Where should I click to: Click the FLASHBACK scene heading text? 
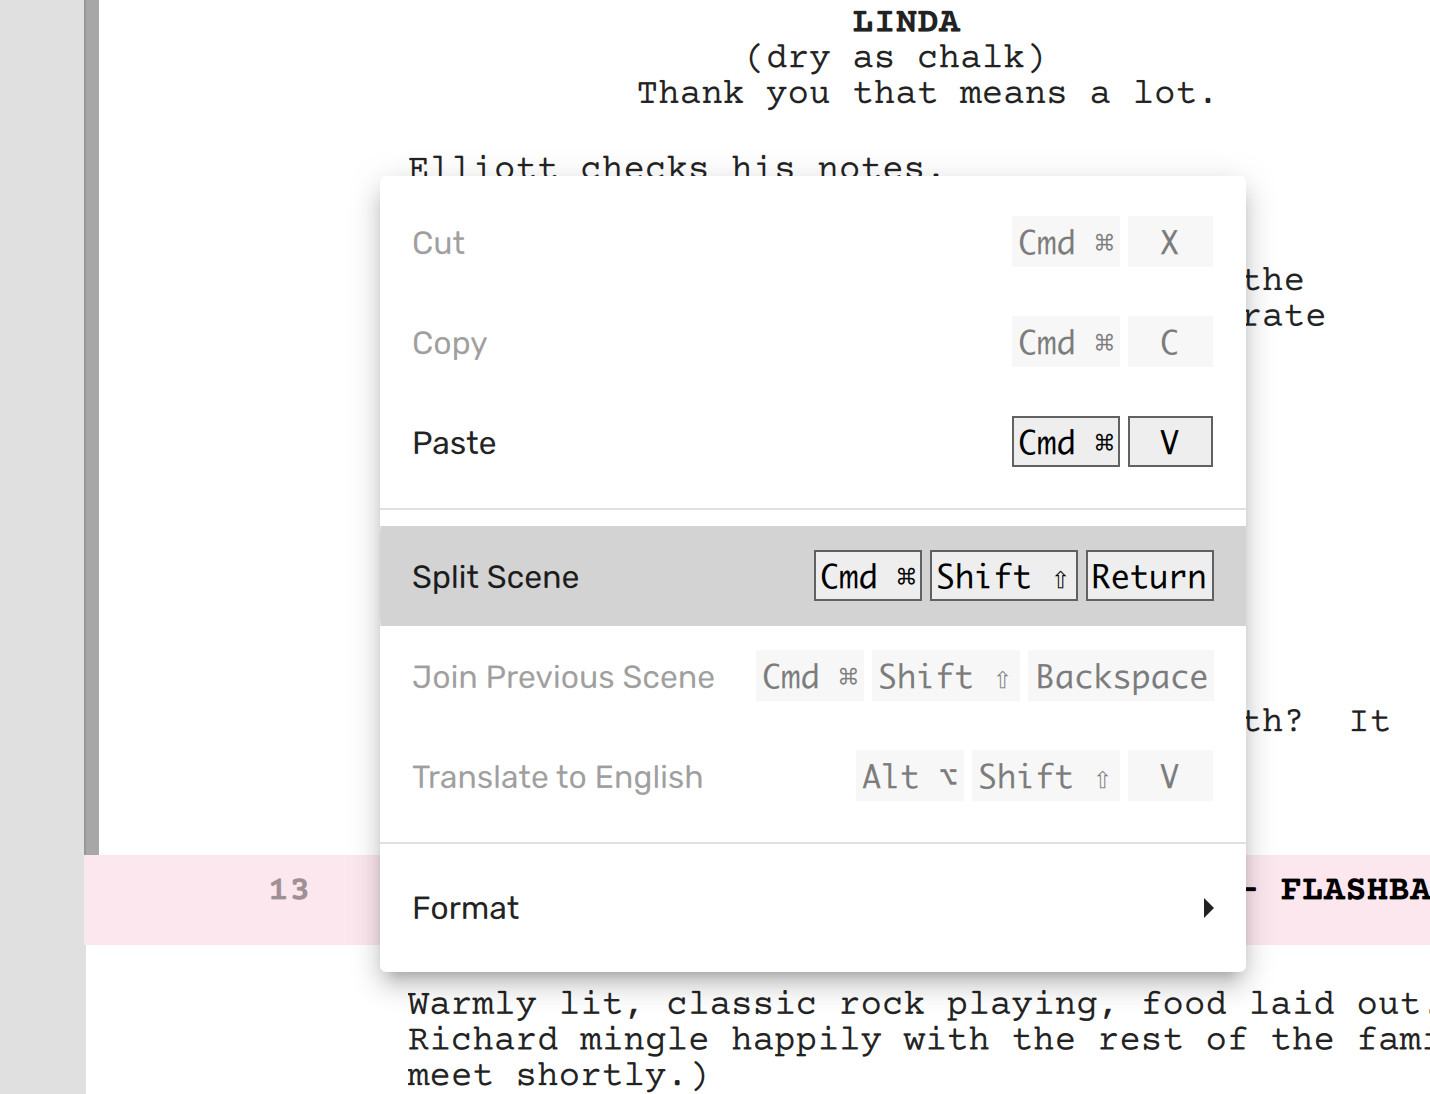pos(1353,890)
